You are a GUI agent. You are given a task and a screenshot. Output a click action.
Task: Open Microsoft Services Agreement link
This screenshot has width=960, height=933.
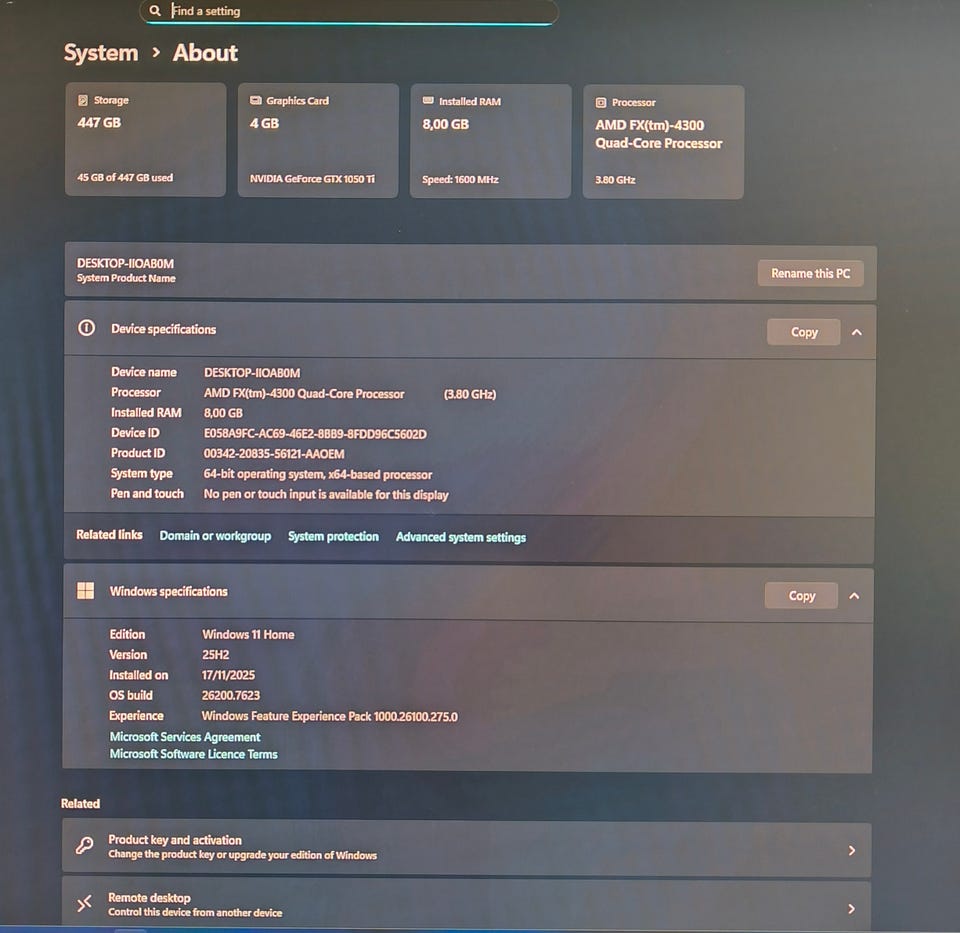tap(185, 736)
